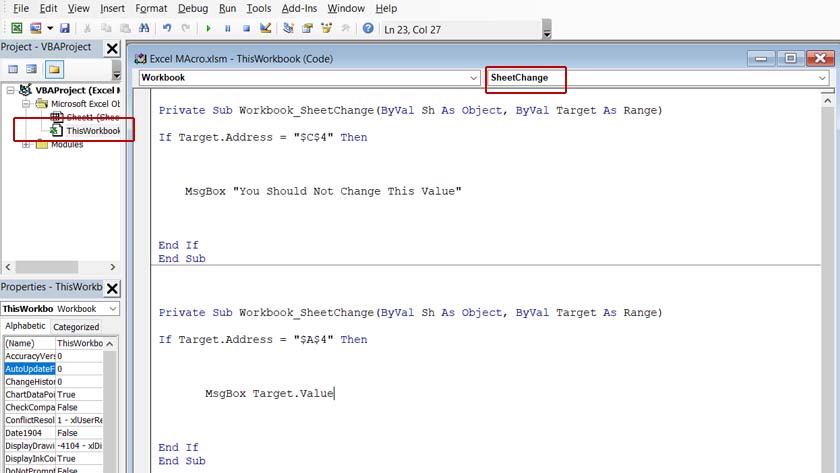Click the CheckCompa property row
Viewport: 840px width, 473px height.
click(53, 407)
